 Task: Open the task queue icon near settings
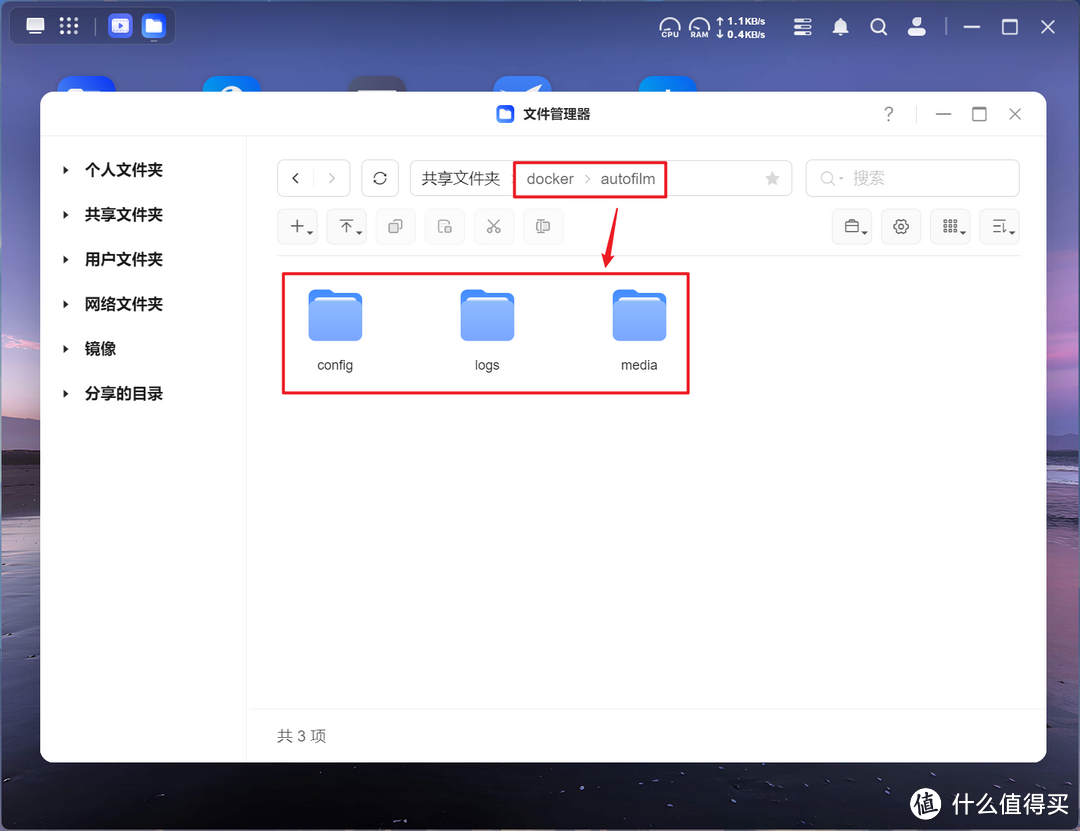pos(851,226)
